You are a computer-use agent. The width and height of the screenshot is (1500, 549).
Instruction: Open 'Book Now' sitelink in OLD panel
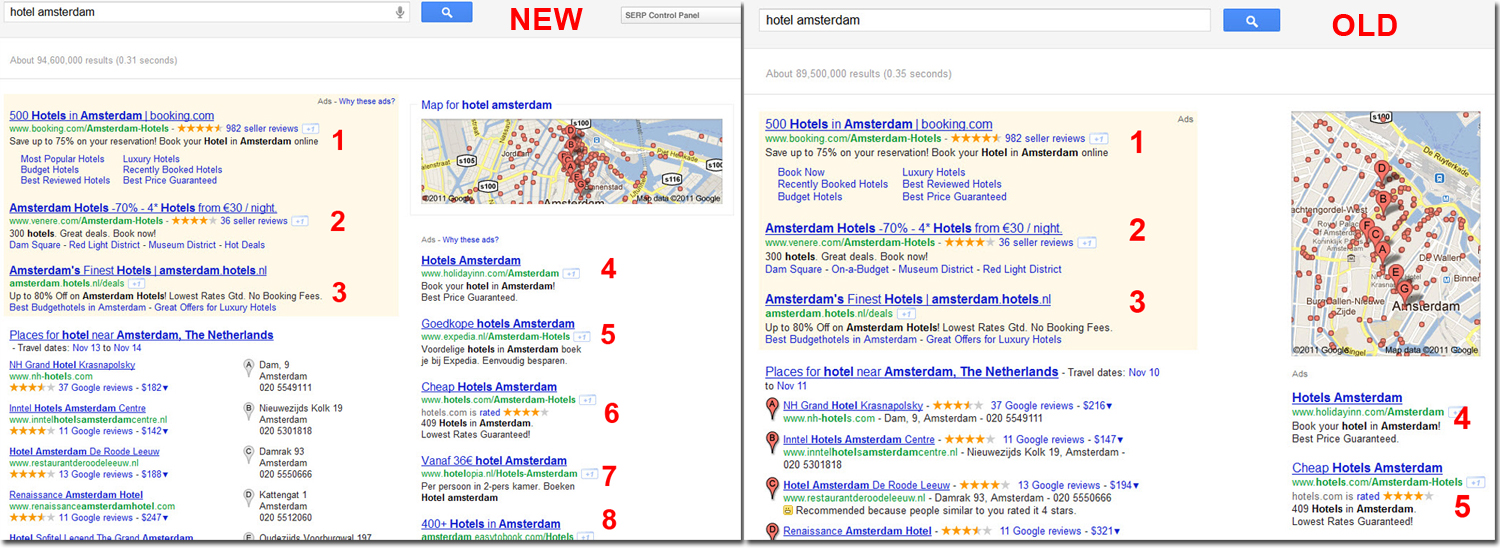click(801, 172)
